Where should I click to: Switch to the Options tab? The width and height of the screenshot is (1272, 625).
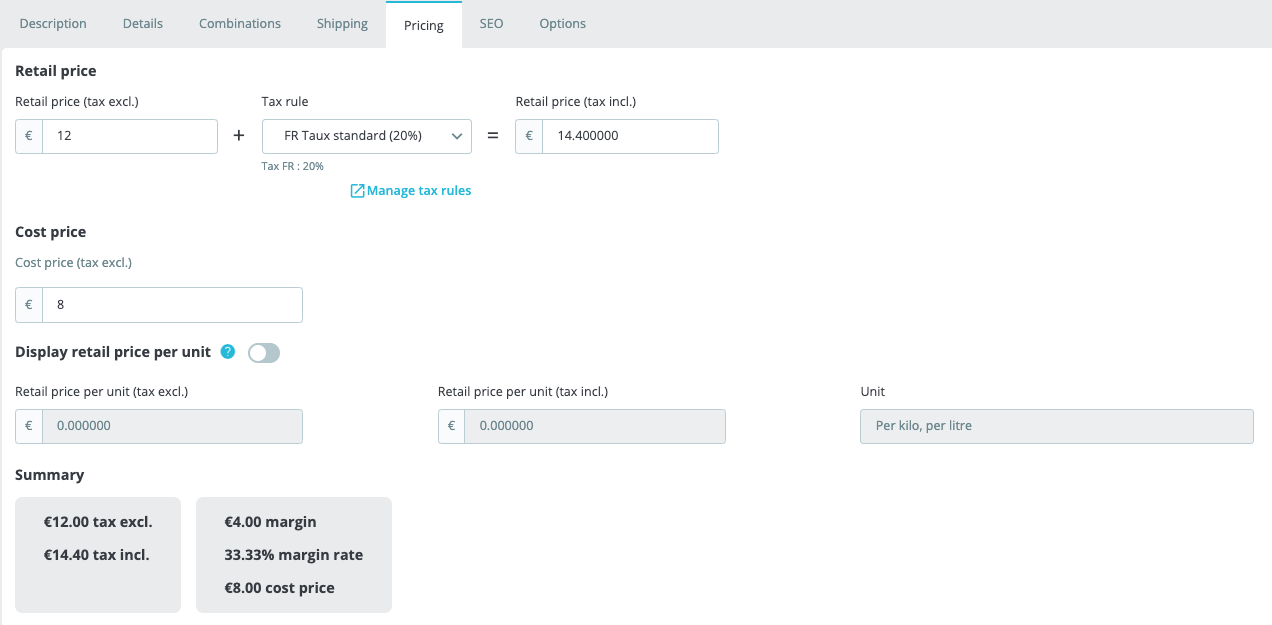[x=562, y=23]
